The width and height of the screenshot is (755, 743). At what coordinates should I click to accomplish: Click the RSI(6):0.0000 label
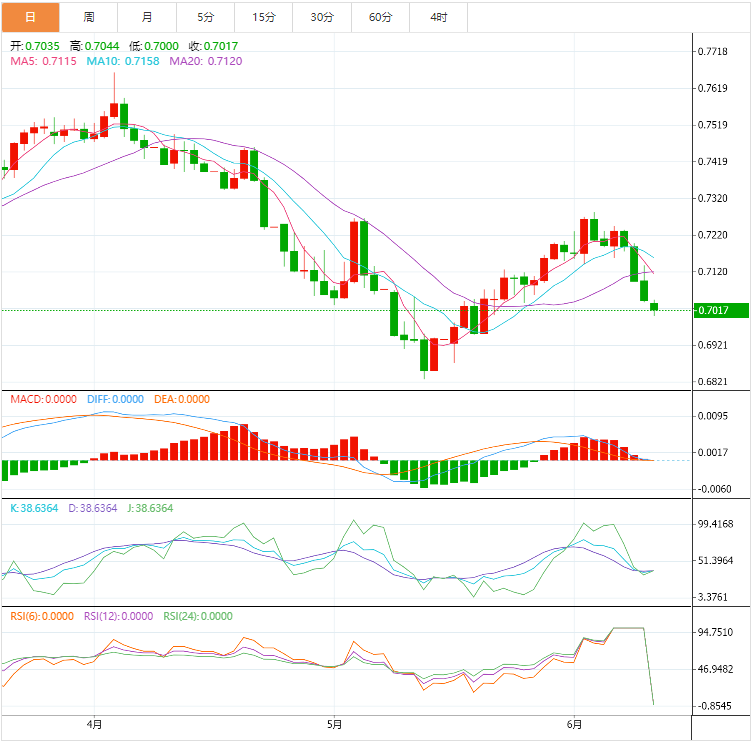[x=42, y=616]
